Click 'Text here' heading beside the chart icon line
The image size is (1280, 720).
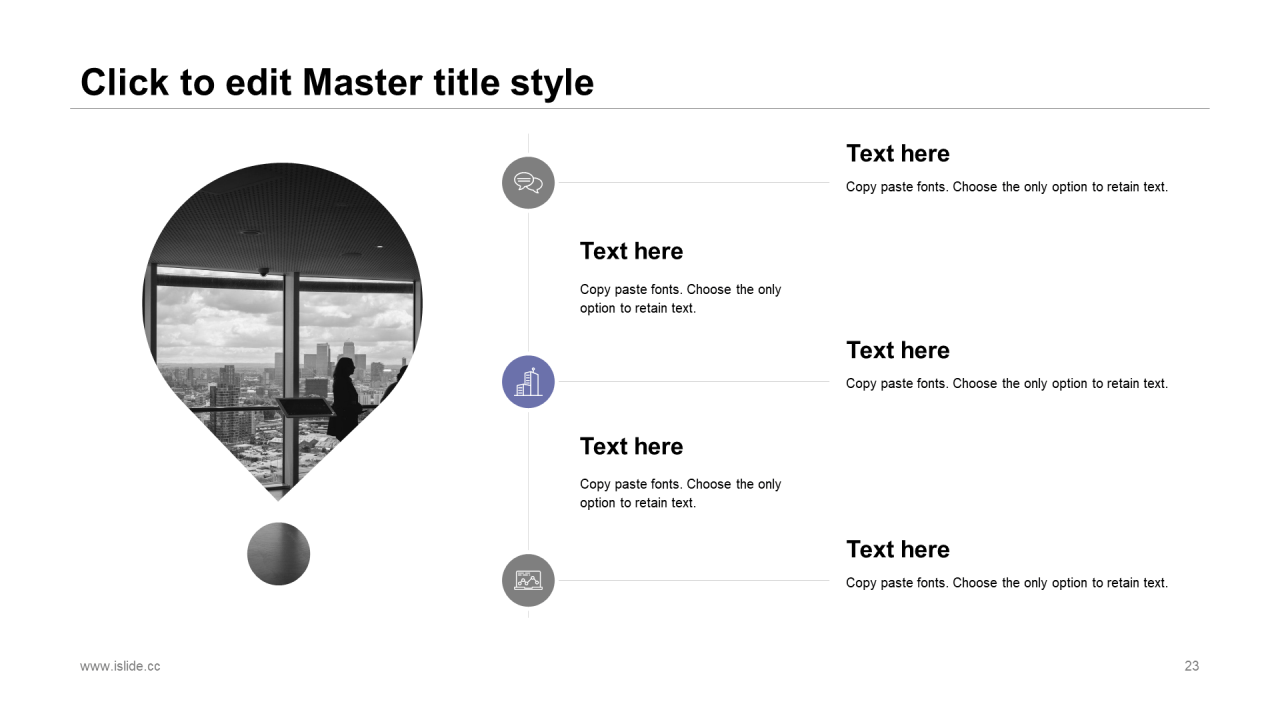tap(898, 549)
